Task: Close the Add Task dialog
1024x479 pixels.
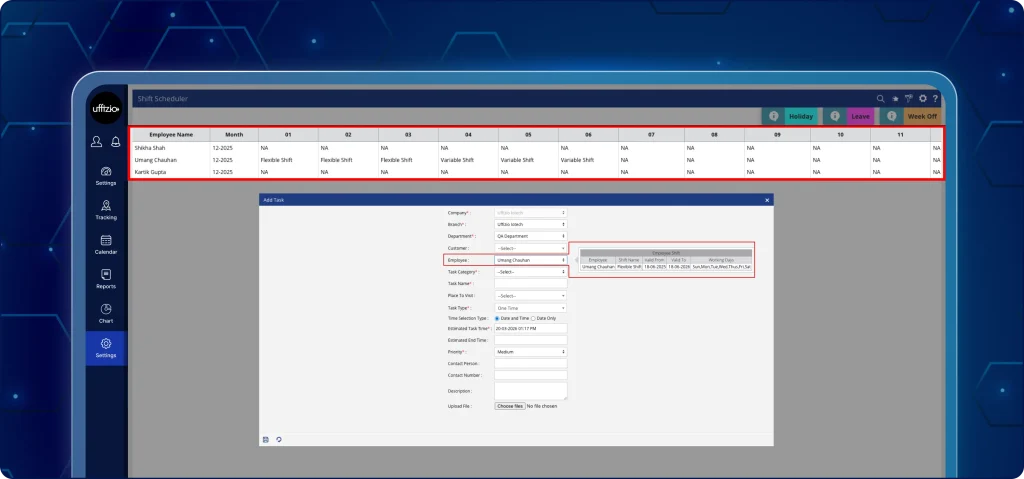Action: pos(767,200)
